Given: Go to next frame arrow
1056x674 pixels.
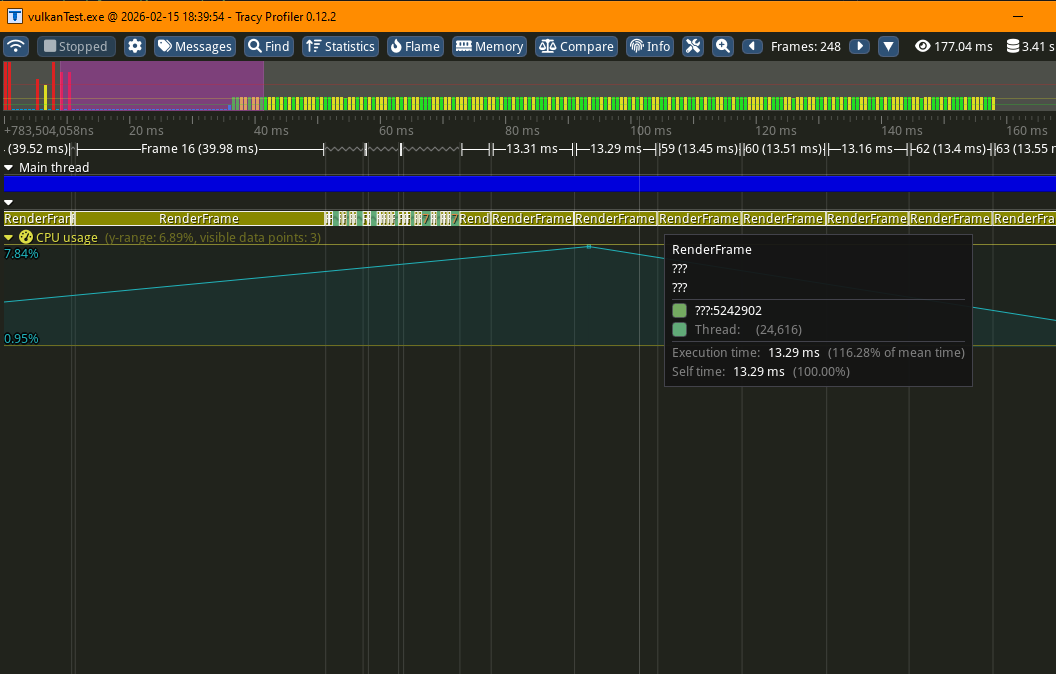Looking at the screenshot, I should [859, 46].
